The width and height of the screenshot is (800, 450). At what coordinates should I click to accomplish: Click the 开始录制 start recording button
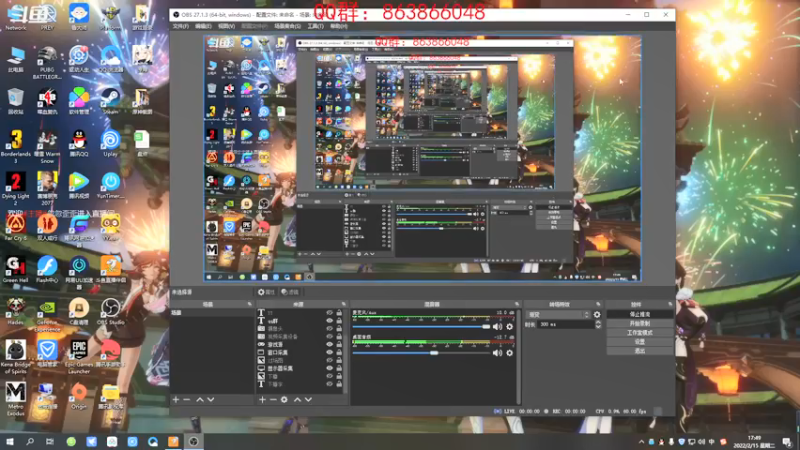click(640, 323)
